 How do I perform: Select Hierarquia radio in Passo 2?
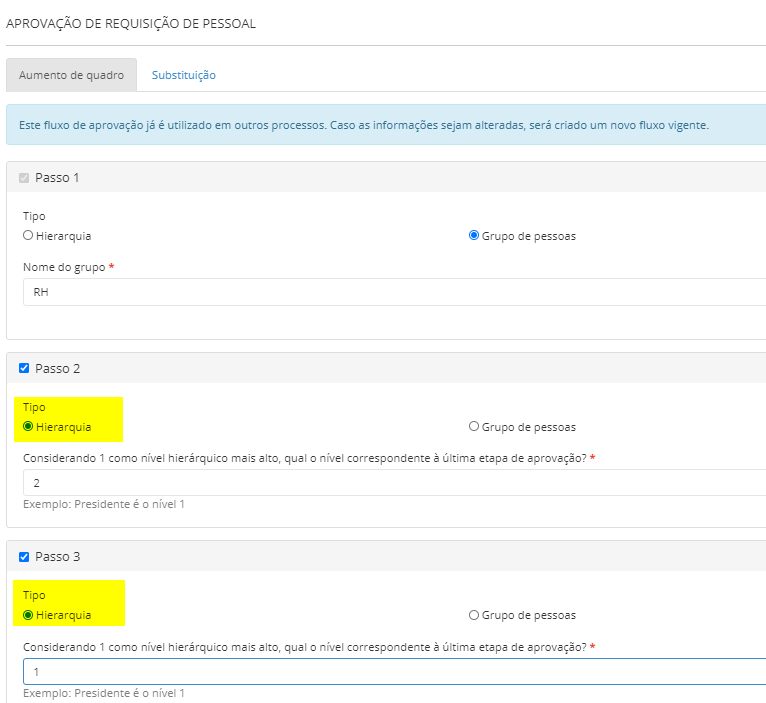coord(28,427)
